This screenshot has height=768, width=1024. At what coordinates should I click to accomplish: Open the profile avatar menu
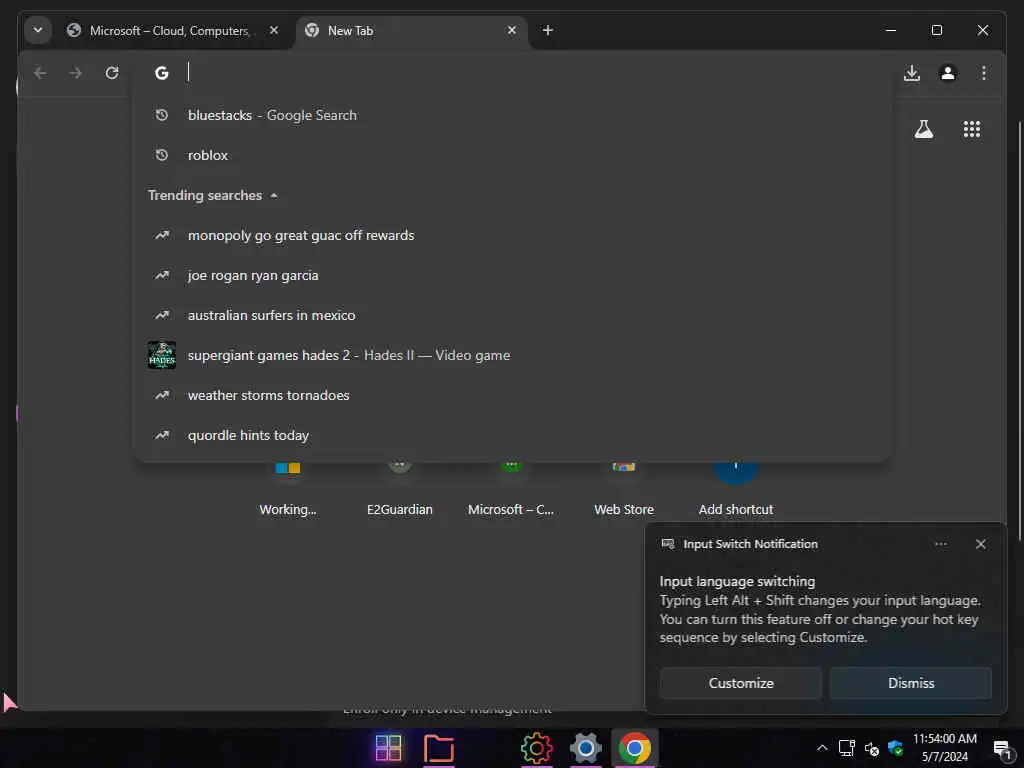[948, 72]
